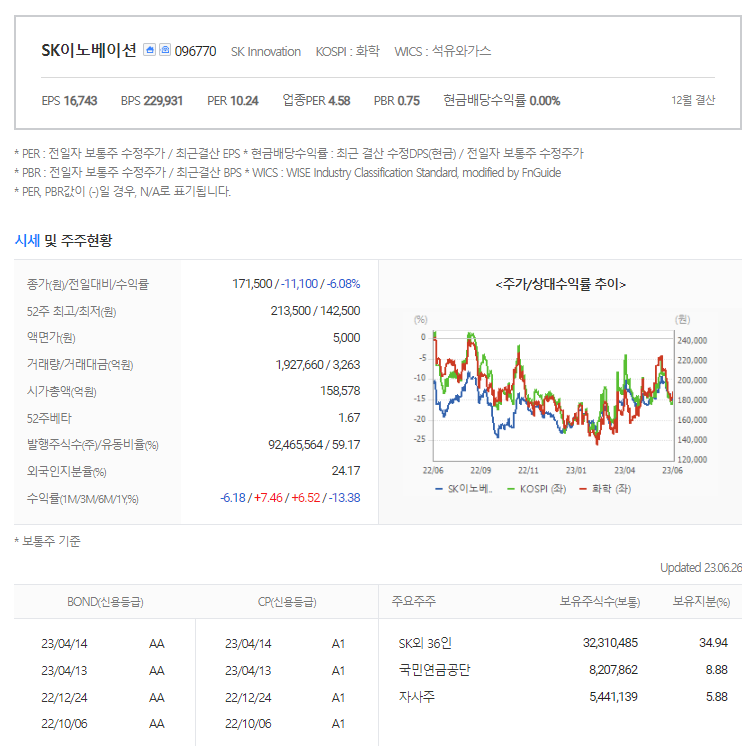Click the 'KOSPI : 화학' classification
This screenshot has width=748, height=746.
point(348,51)
